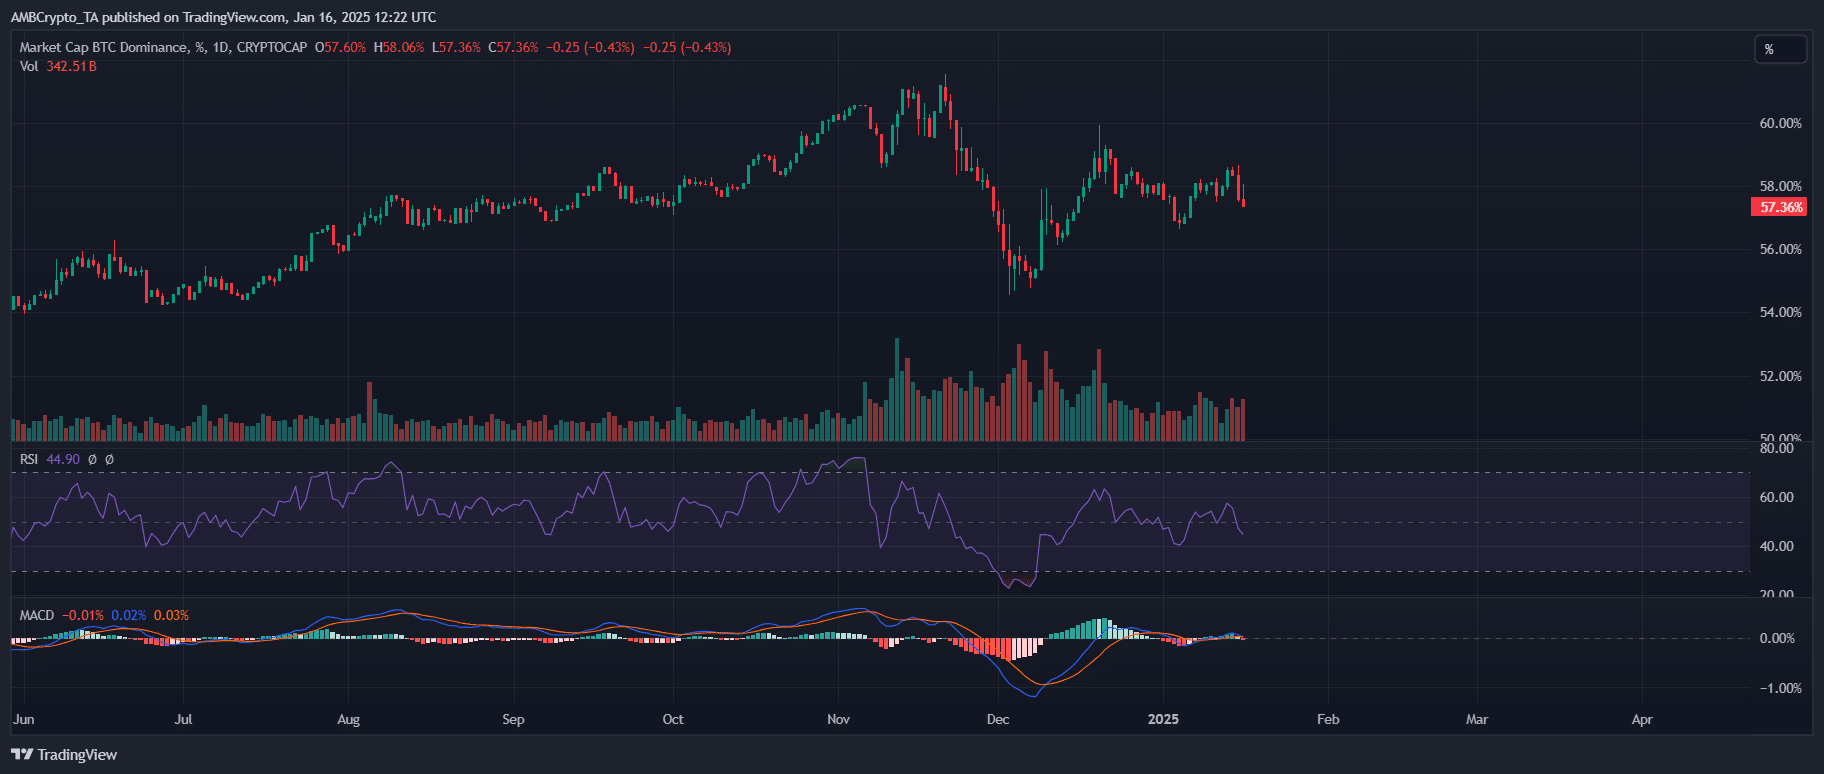The height and width of the screenshot is (774, 1824).
Task: Click the MACD indicator label
Action: tap(37, 615)
